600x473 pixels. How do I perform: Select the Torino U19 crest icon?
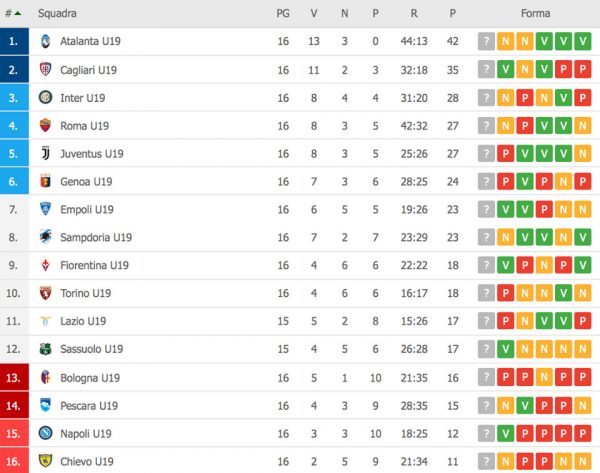(x=45, y=294)
